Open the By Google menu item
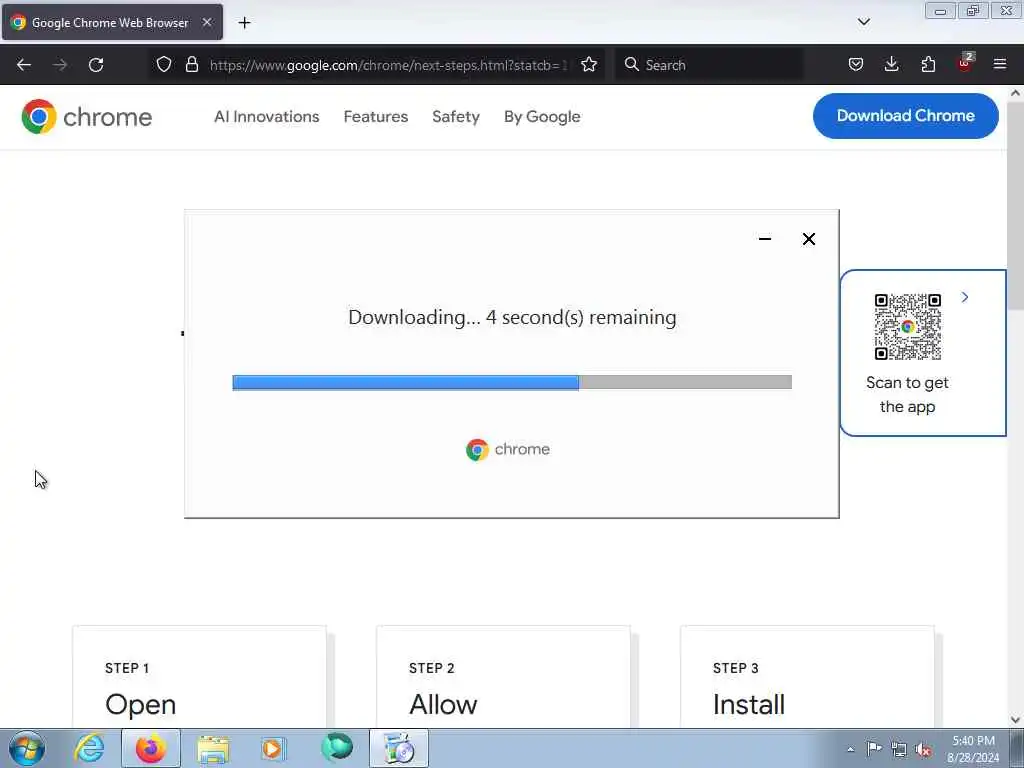Screen dimensions: 1024x768 542,117
